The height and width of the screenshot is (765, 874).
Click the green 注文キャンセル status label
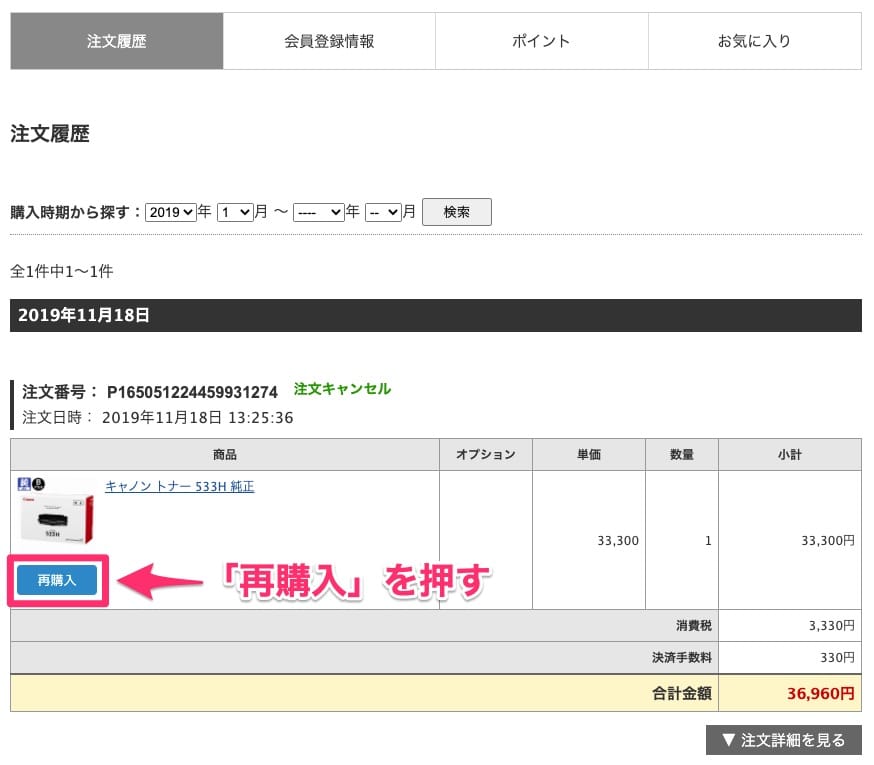click(x=342, y=389)
